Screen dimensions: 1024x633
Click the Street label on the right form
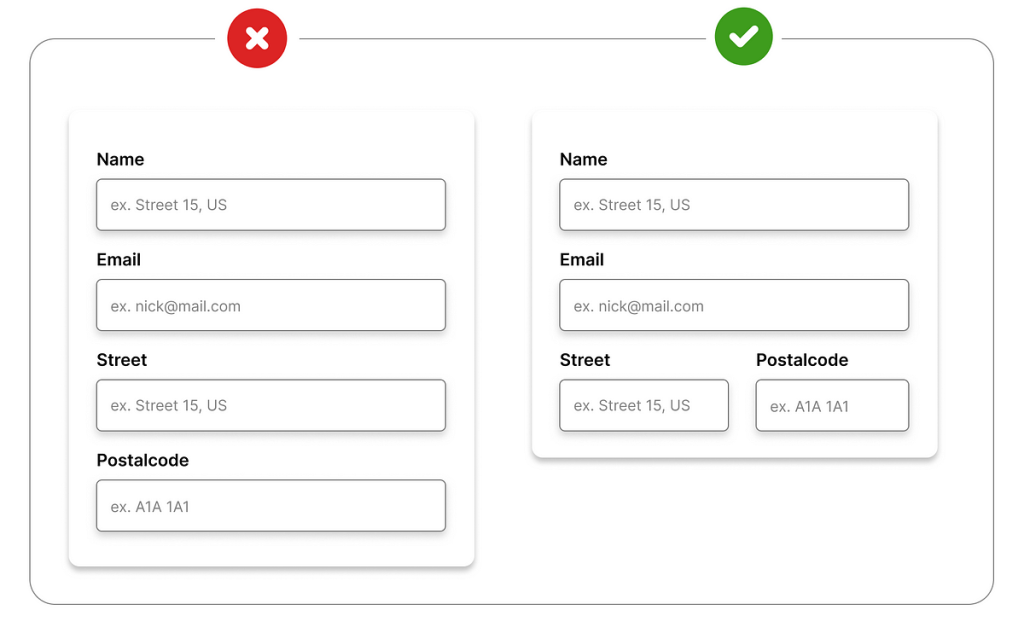pyautogui.click(x=585, y=360)
